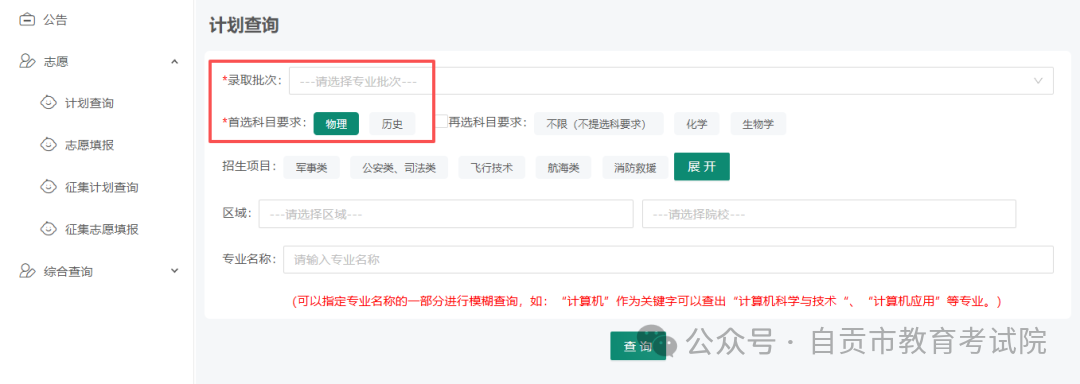Select the 飞行技术 enrollment project
The height and width of the screenshot is (384, 1080).
[492, 167]
